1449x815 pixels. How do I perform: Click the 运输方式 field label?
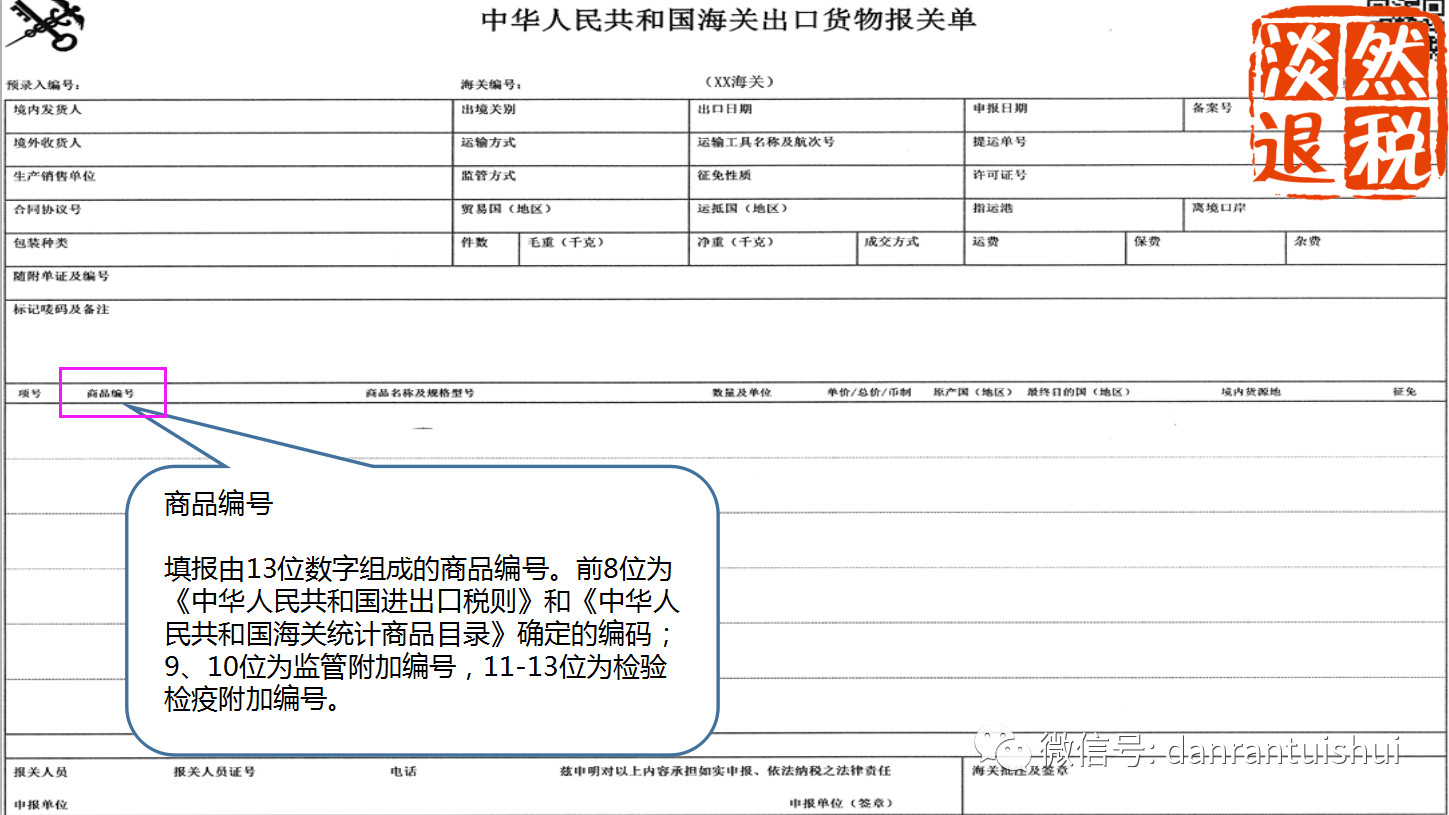point(488,143)
